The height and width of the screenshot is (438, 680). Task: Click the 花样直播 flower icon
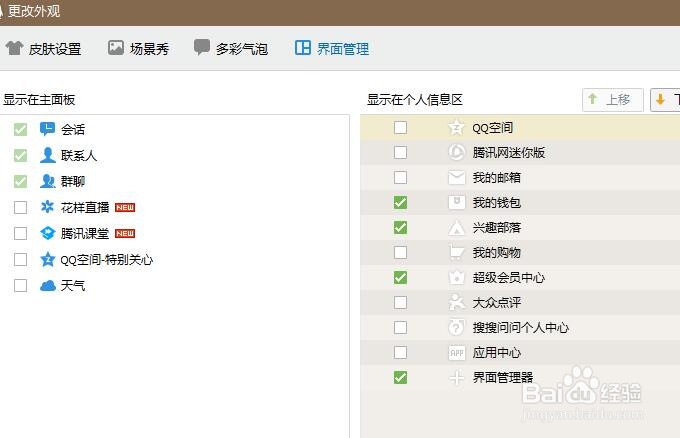[47, 207]
